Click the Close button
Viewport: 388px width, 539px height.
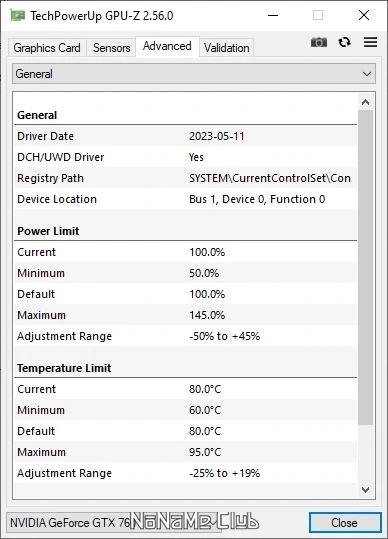coord(344,522)
